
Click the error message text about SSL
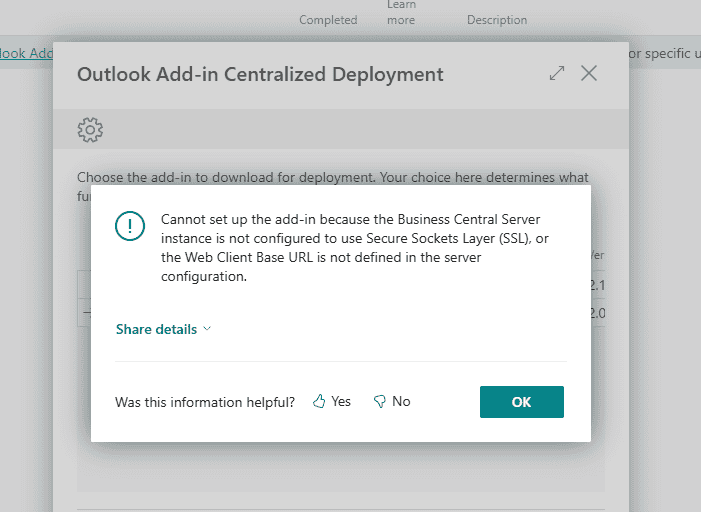click(355, 248)
